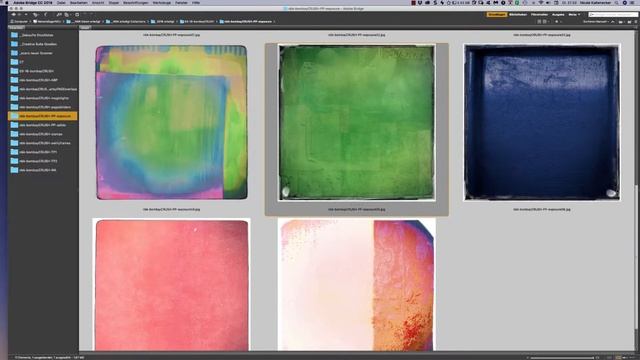The width and height of the screenshot is (640, 360).
Task: Click the get photos from camera icon
Action: 59,15
